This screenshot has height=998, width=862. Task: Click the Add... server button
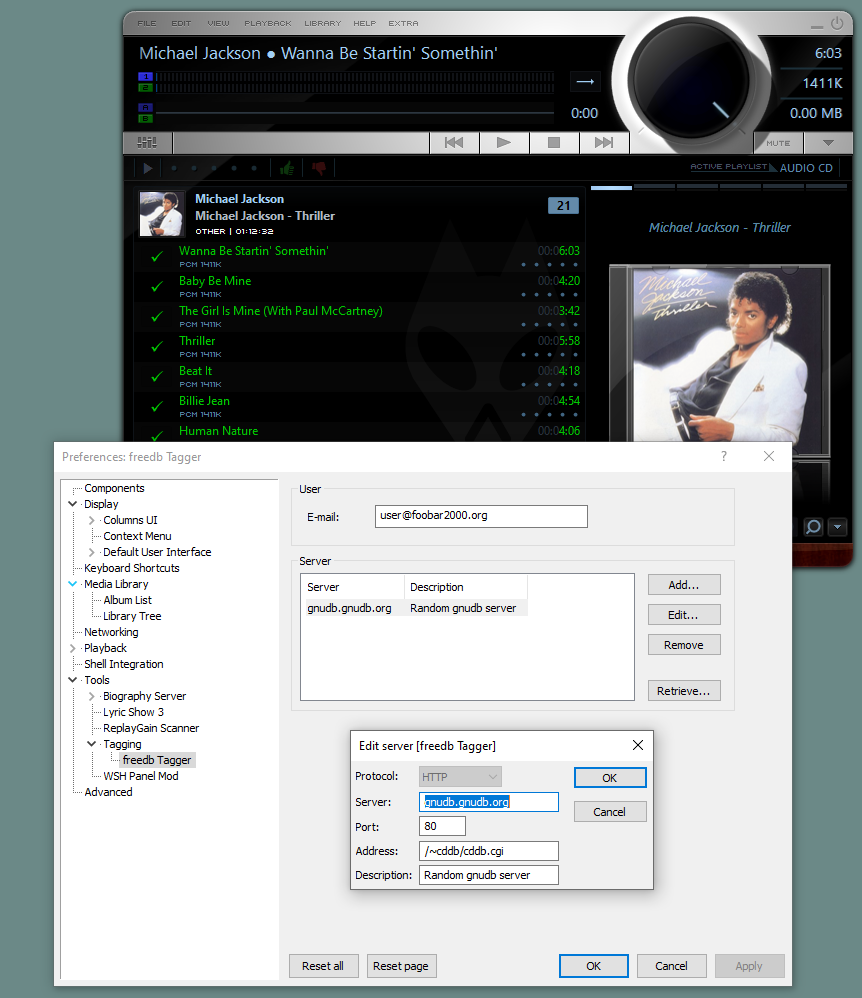point(684,585)
